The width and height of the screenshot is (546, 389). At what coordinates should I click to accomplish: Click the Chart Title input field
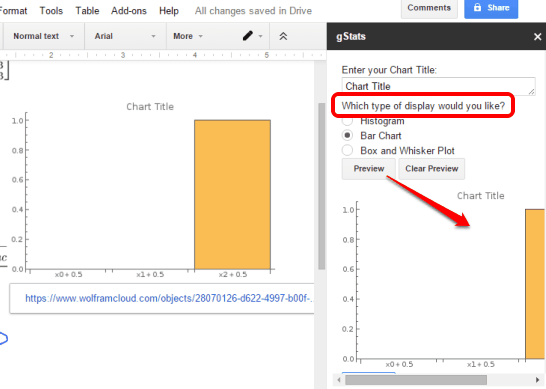(438, 86)
